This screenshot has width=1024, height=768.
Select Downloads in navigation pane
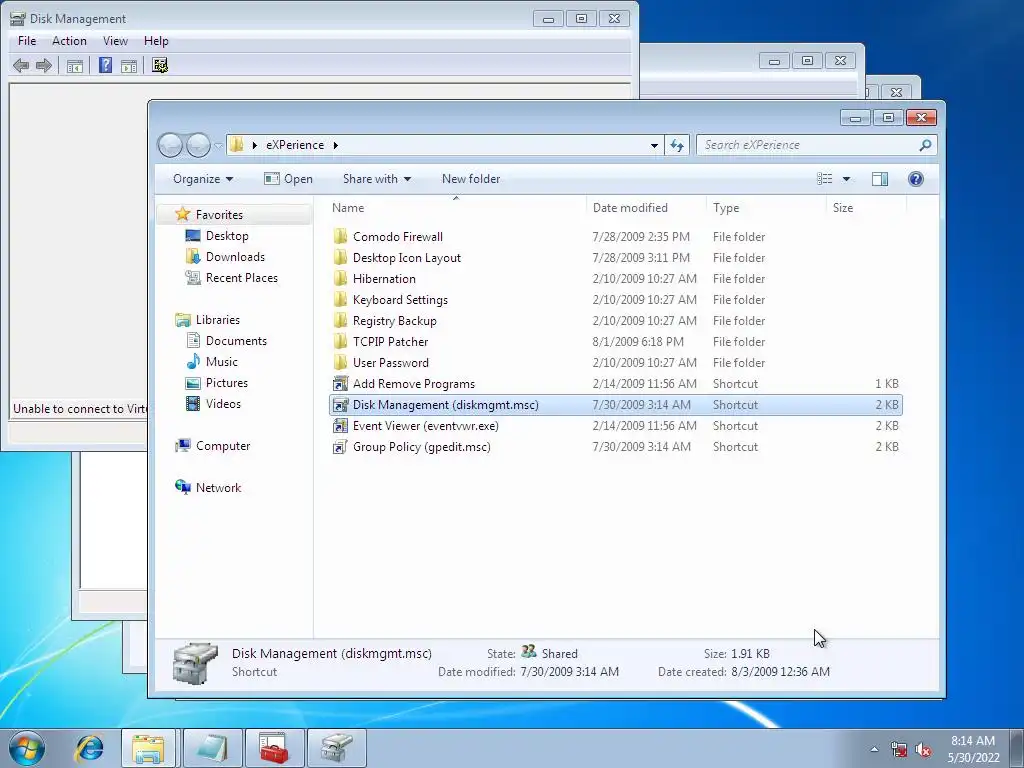235,257
